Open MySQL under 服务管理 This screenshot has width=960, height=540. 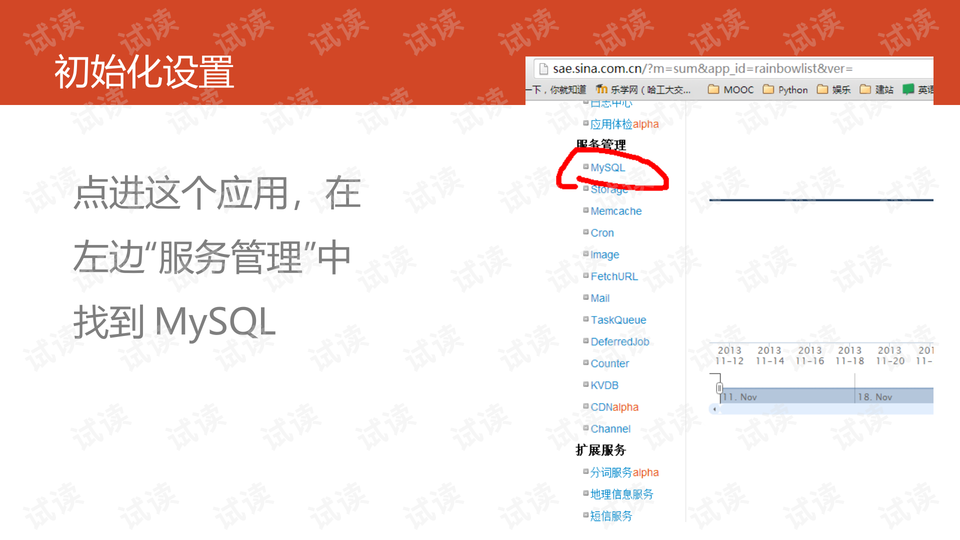click(607, 168)
